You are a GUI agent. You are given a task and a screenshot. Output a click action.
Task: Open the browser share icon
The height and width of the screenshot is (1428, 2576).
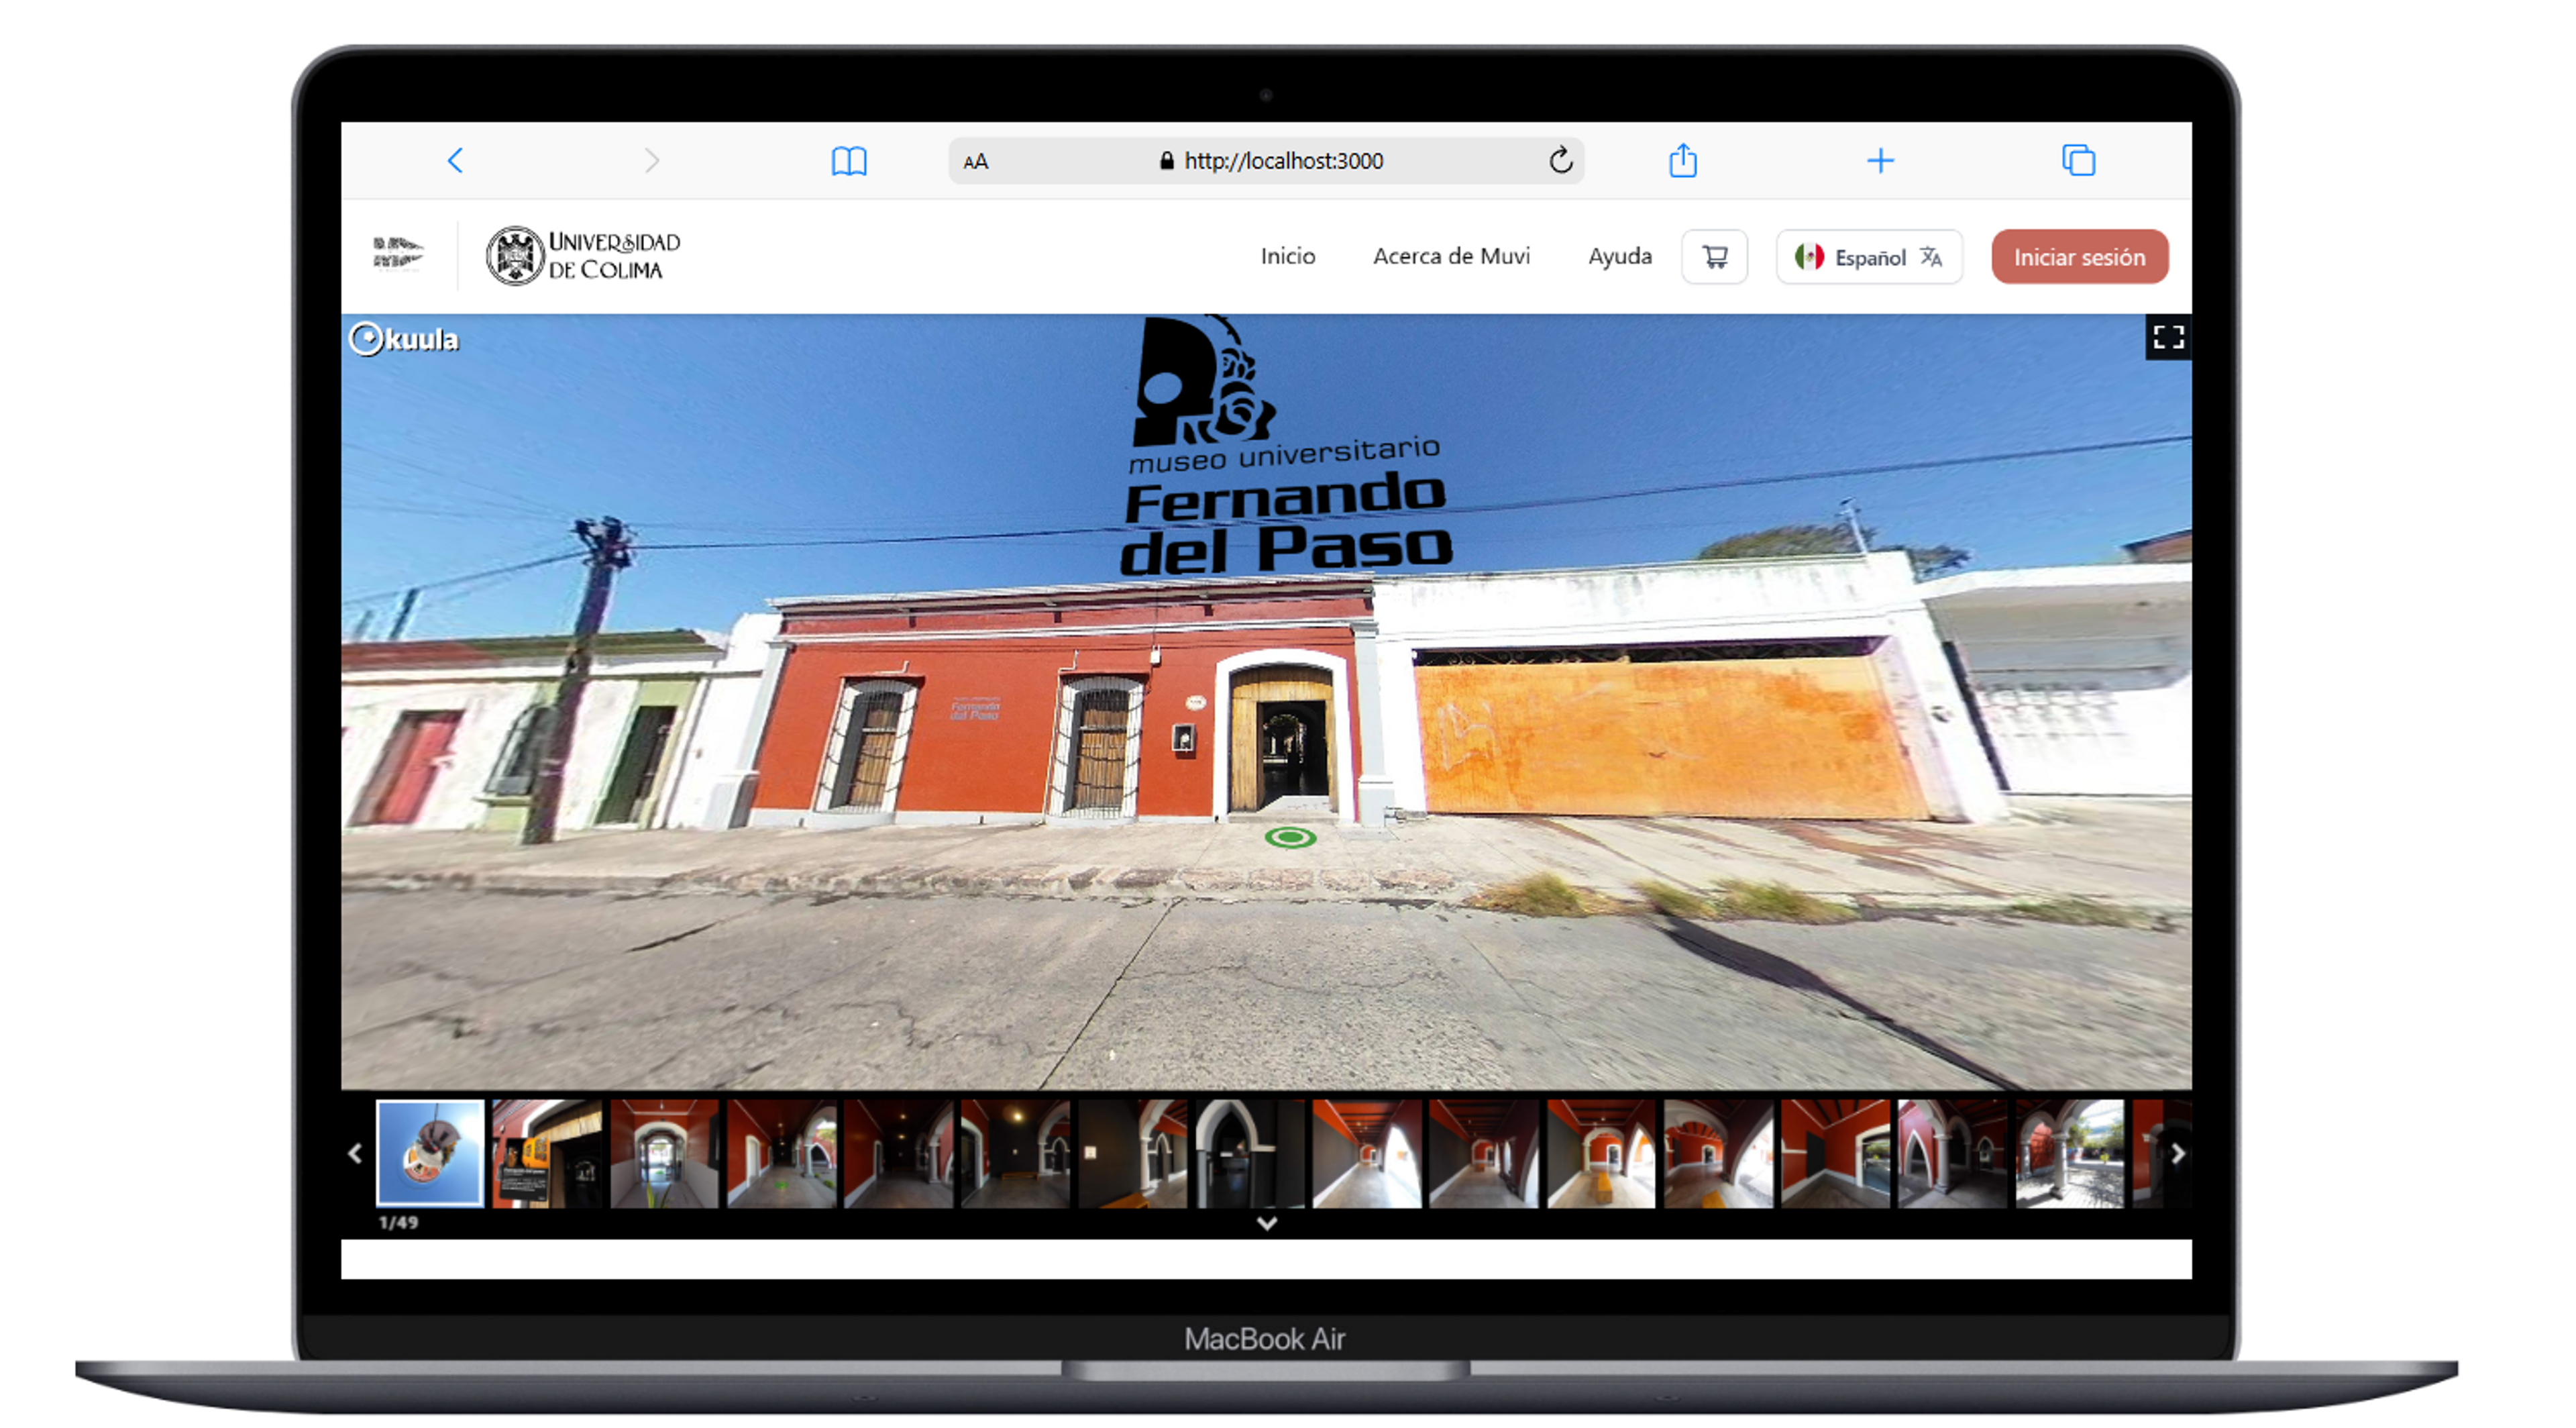pos(1683,160)
